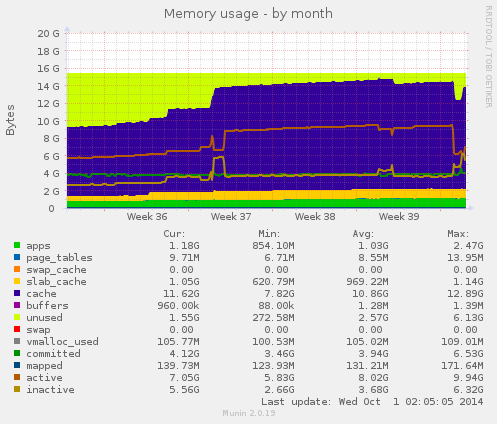This screenshot has width=497, height=424.
Task: Click slab_cache avg value 969.22M
Action: (x=367, y=282)
